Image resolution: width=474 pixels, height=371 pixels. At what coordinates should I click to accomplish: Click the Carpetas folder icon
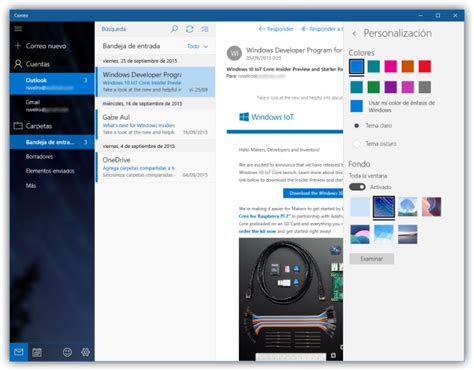click(18, 126)
